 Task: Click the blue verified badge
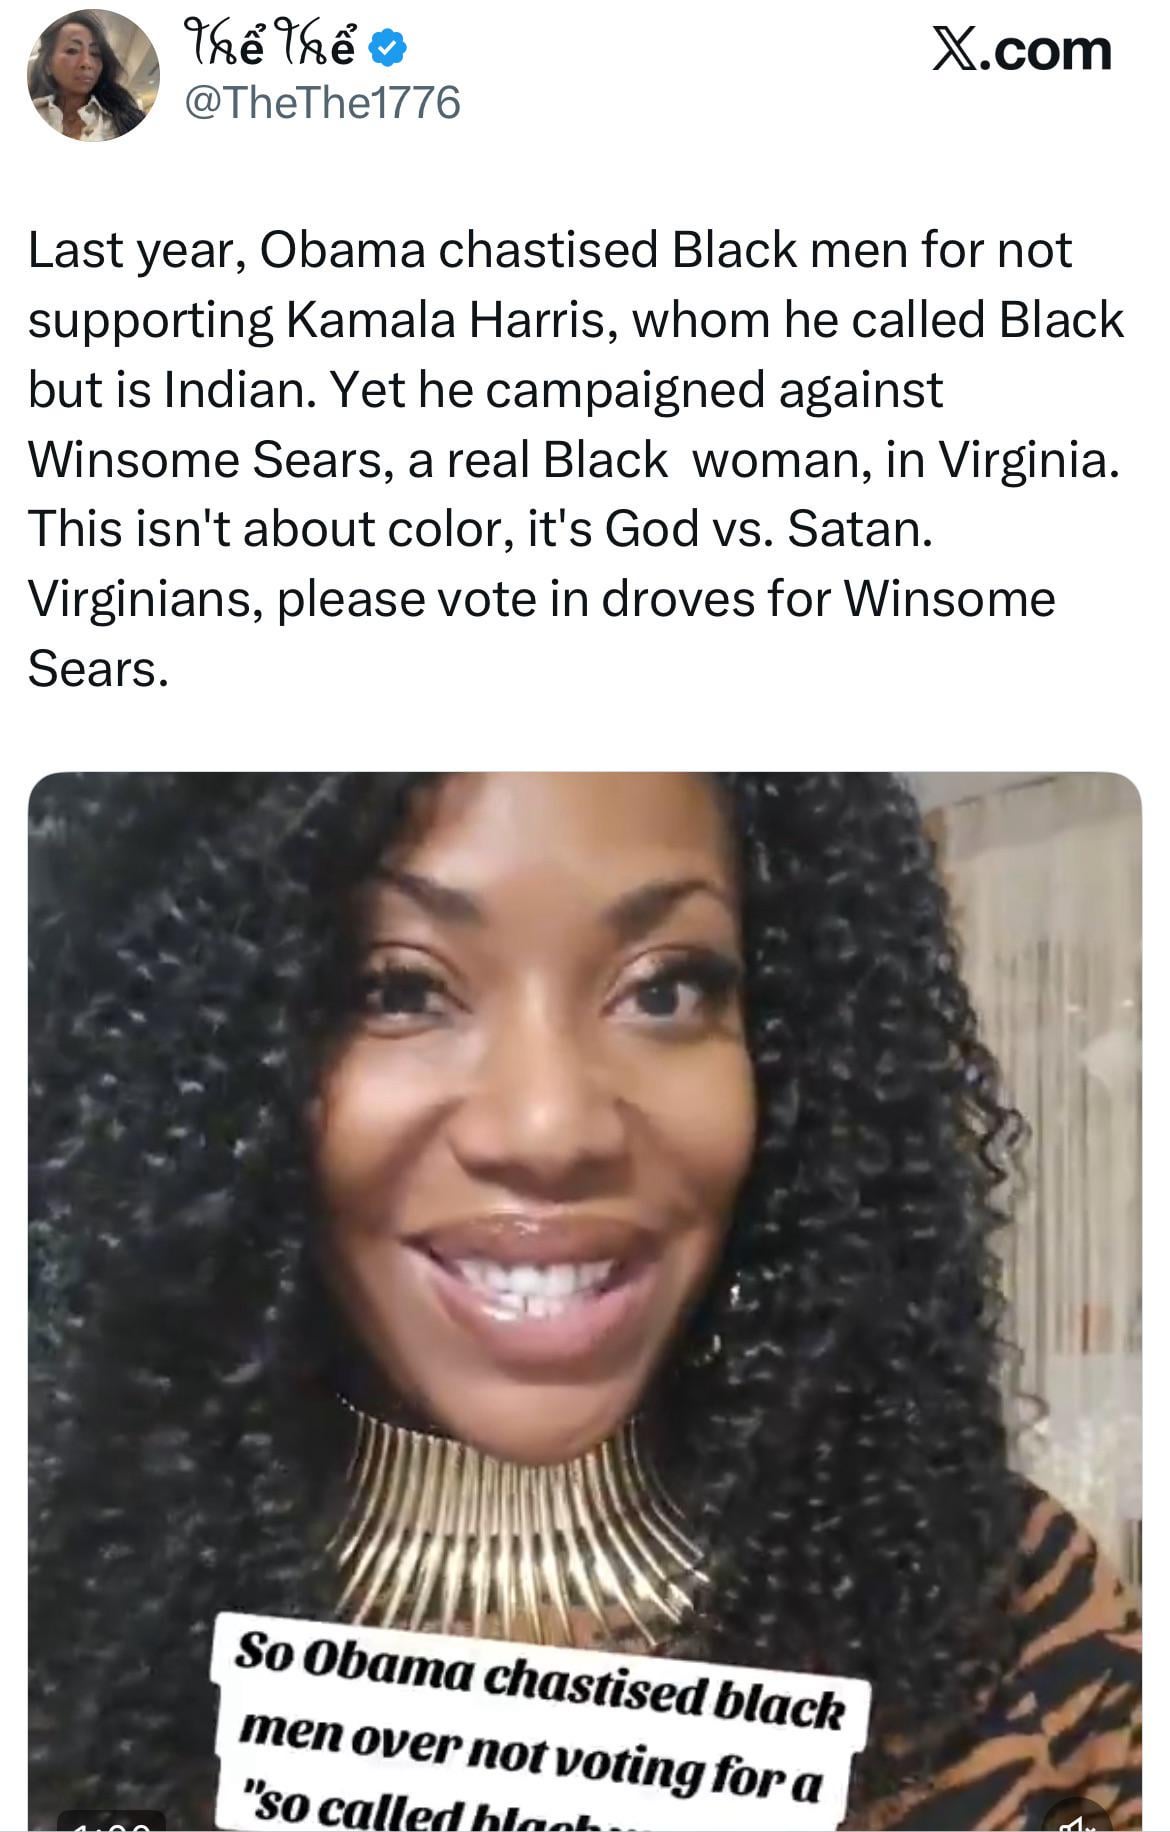coord(387,48)
